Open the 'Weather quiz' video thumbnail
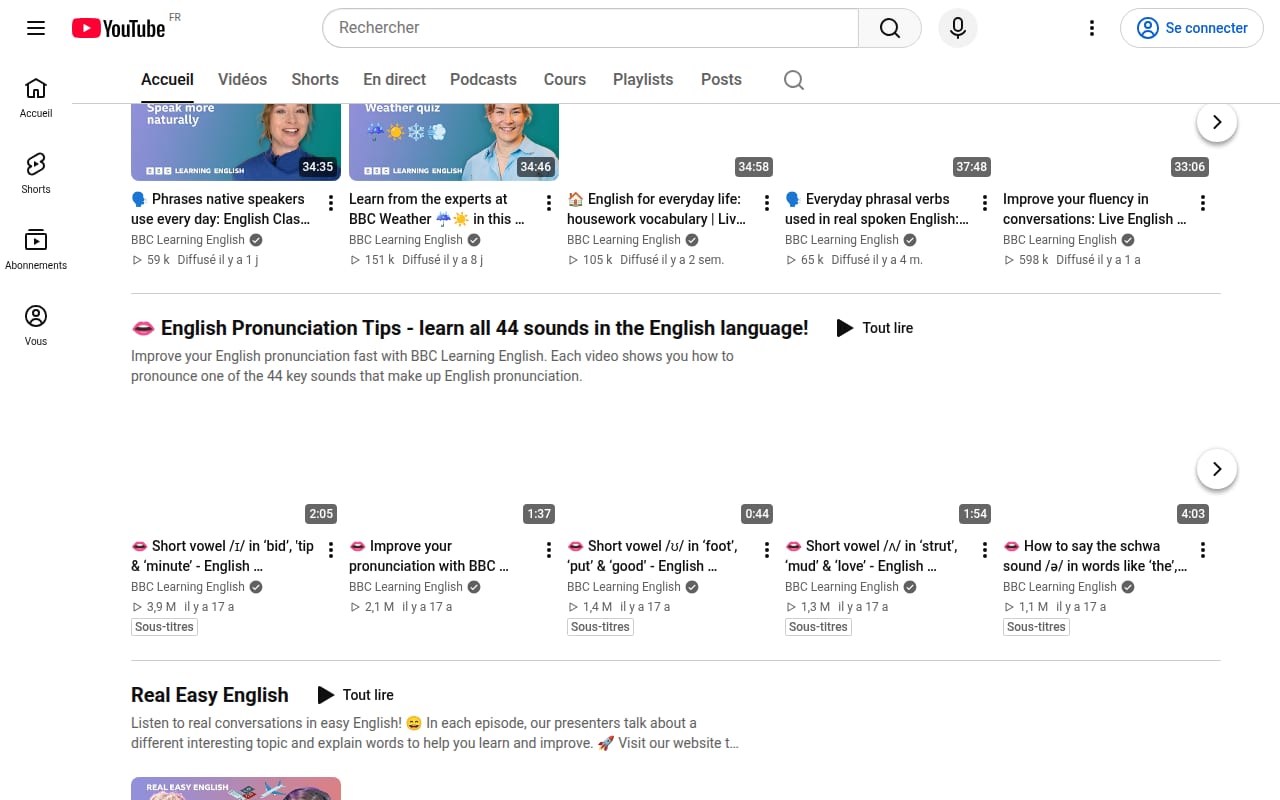Screen dimensions: 1280x800 (454, 142)
